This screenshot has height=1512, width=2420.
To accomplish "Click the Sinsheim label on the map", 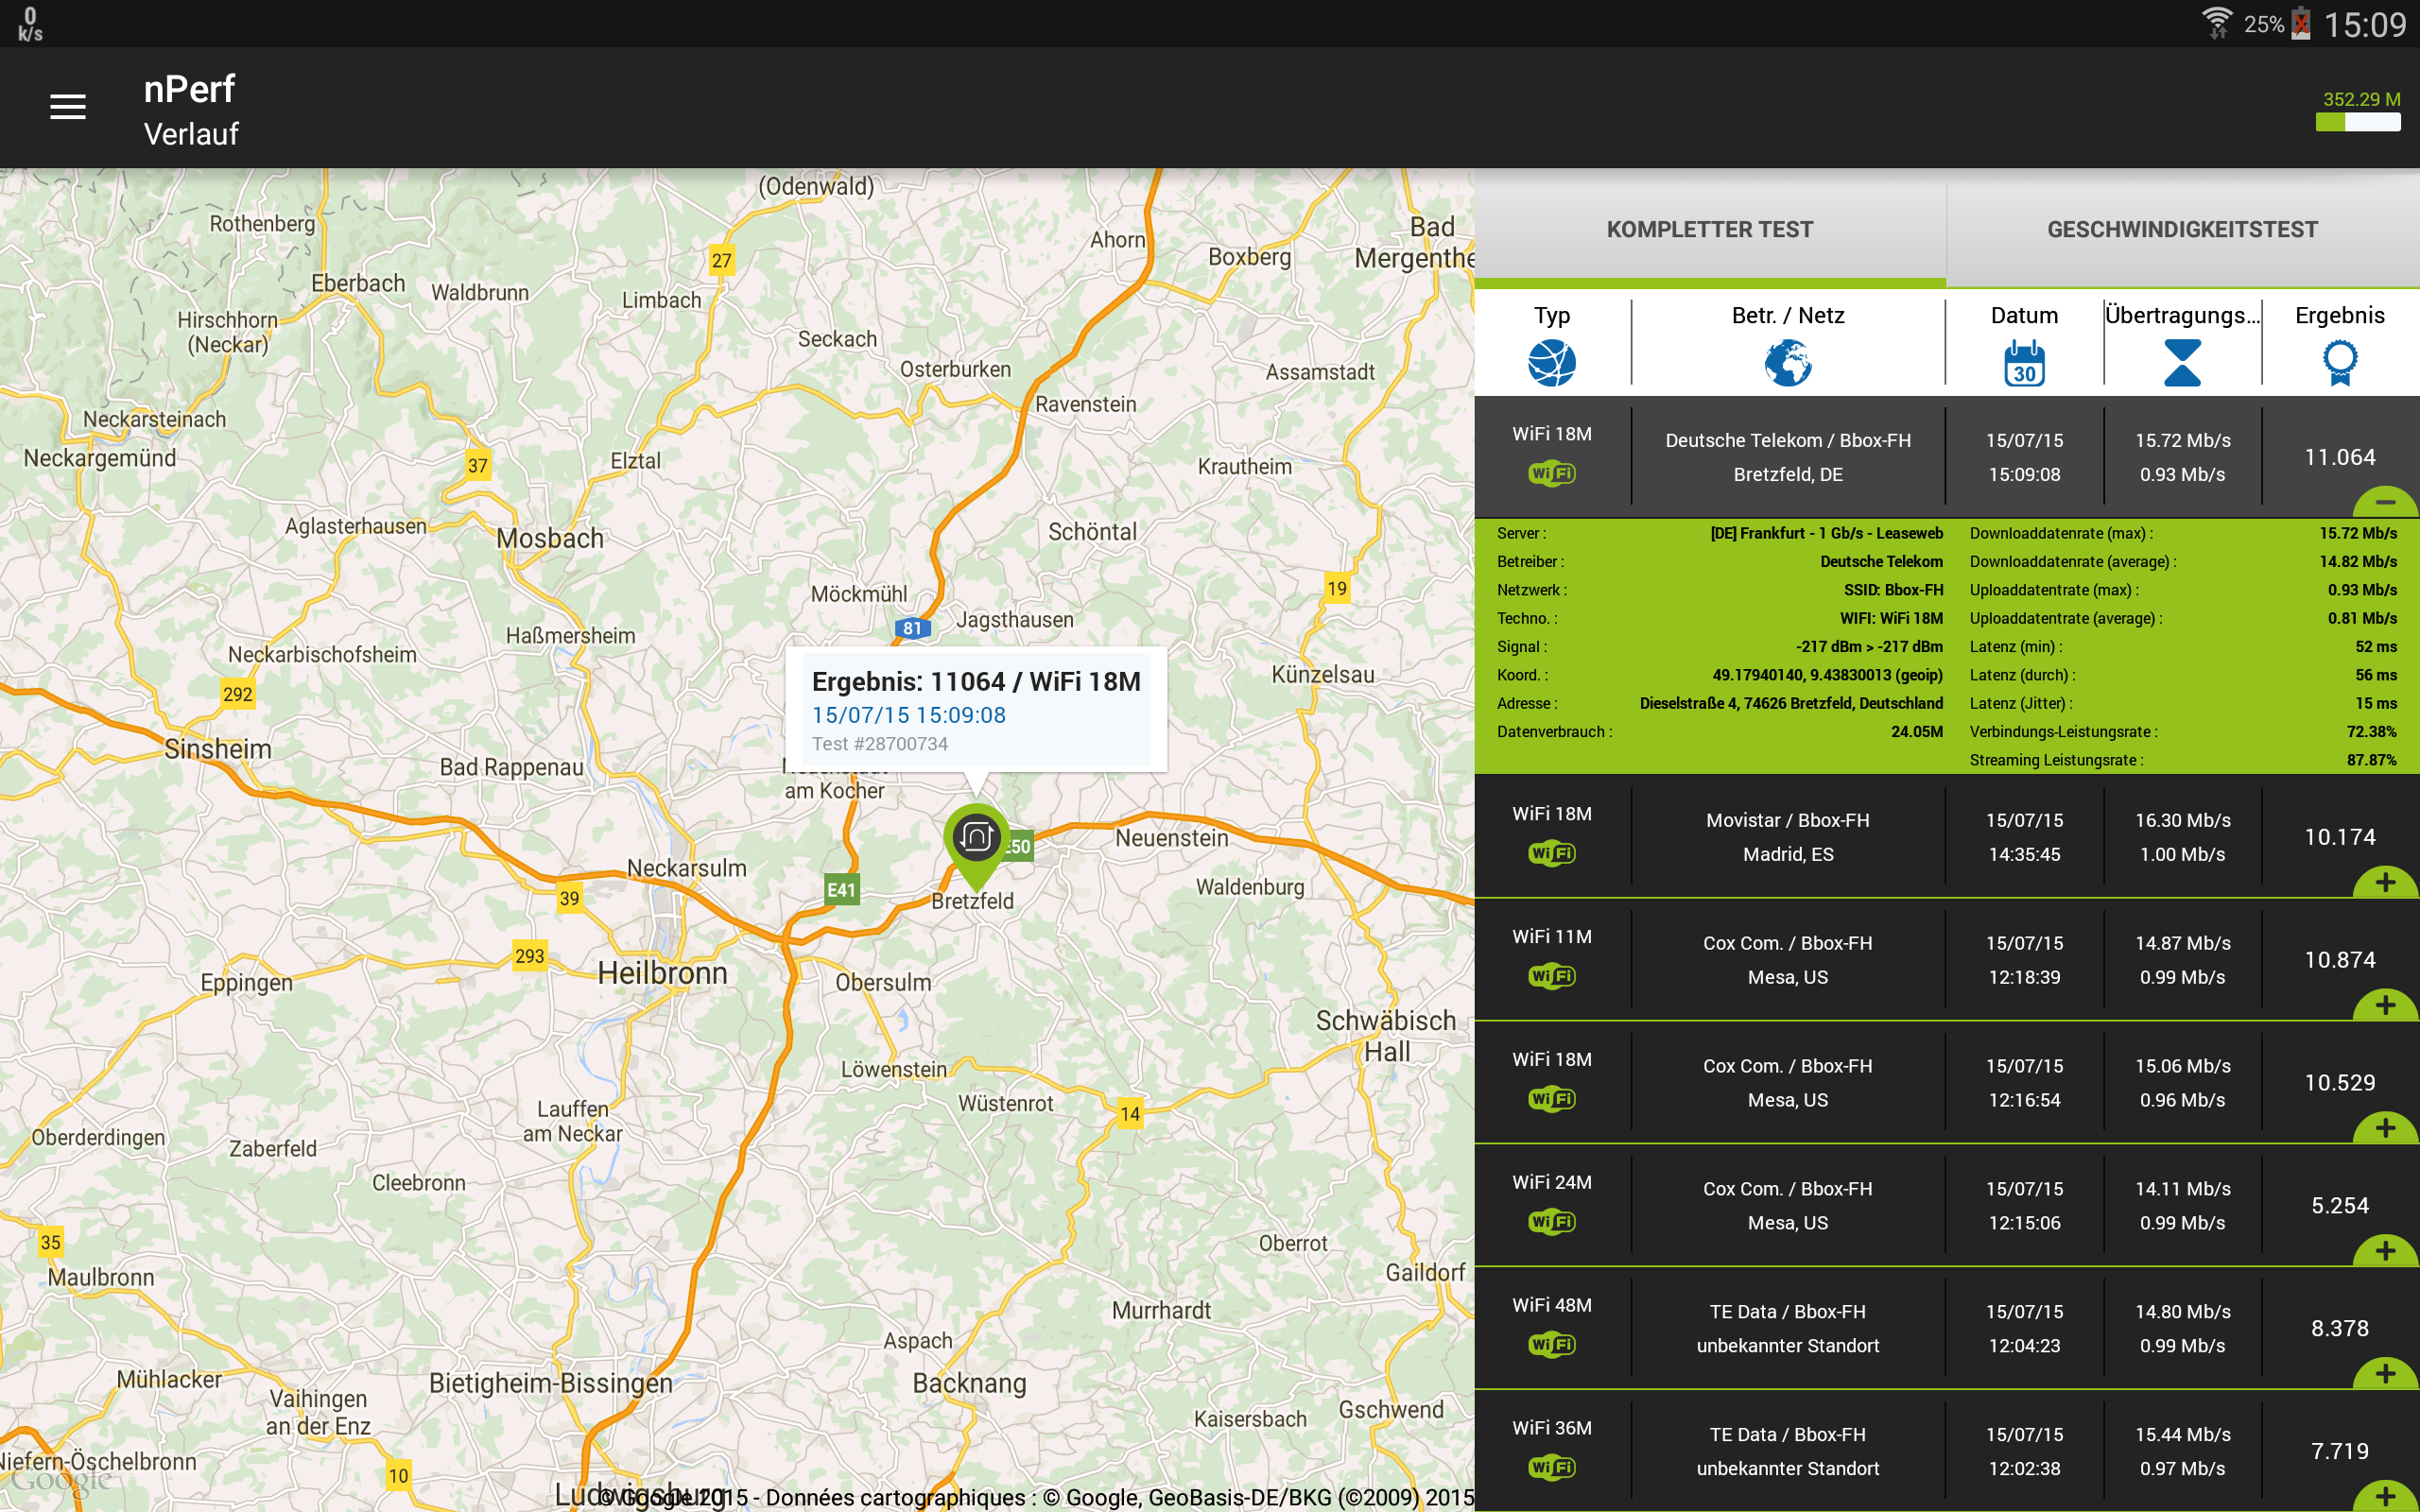I will [x=218, y=749].
